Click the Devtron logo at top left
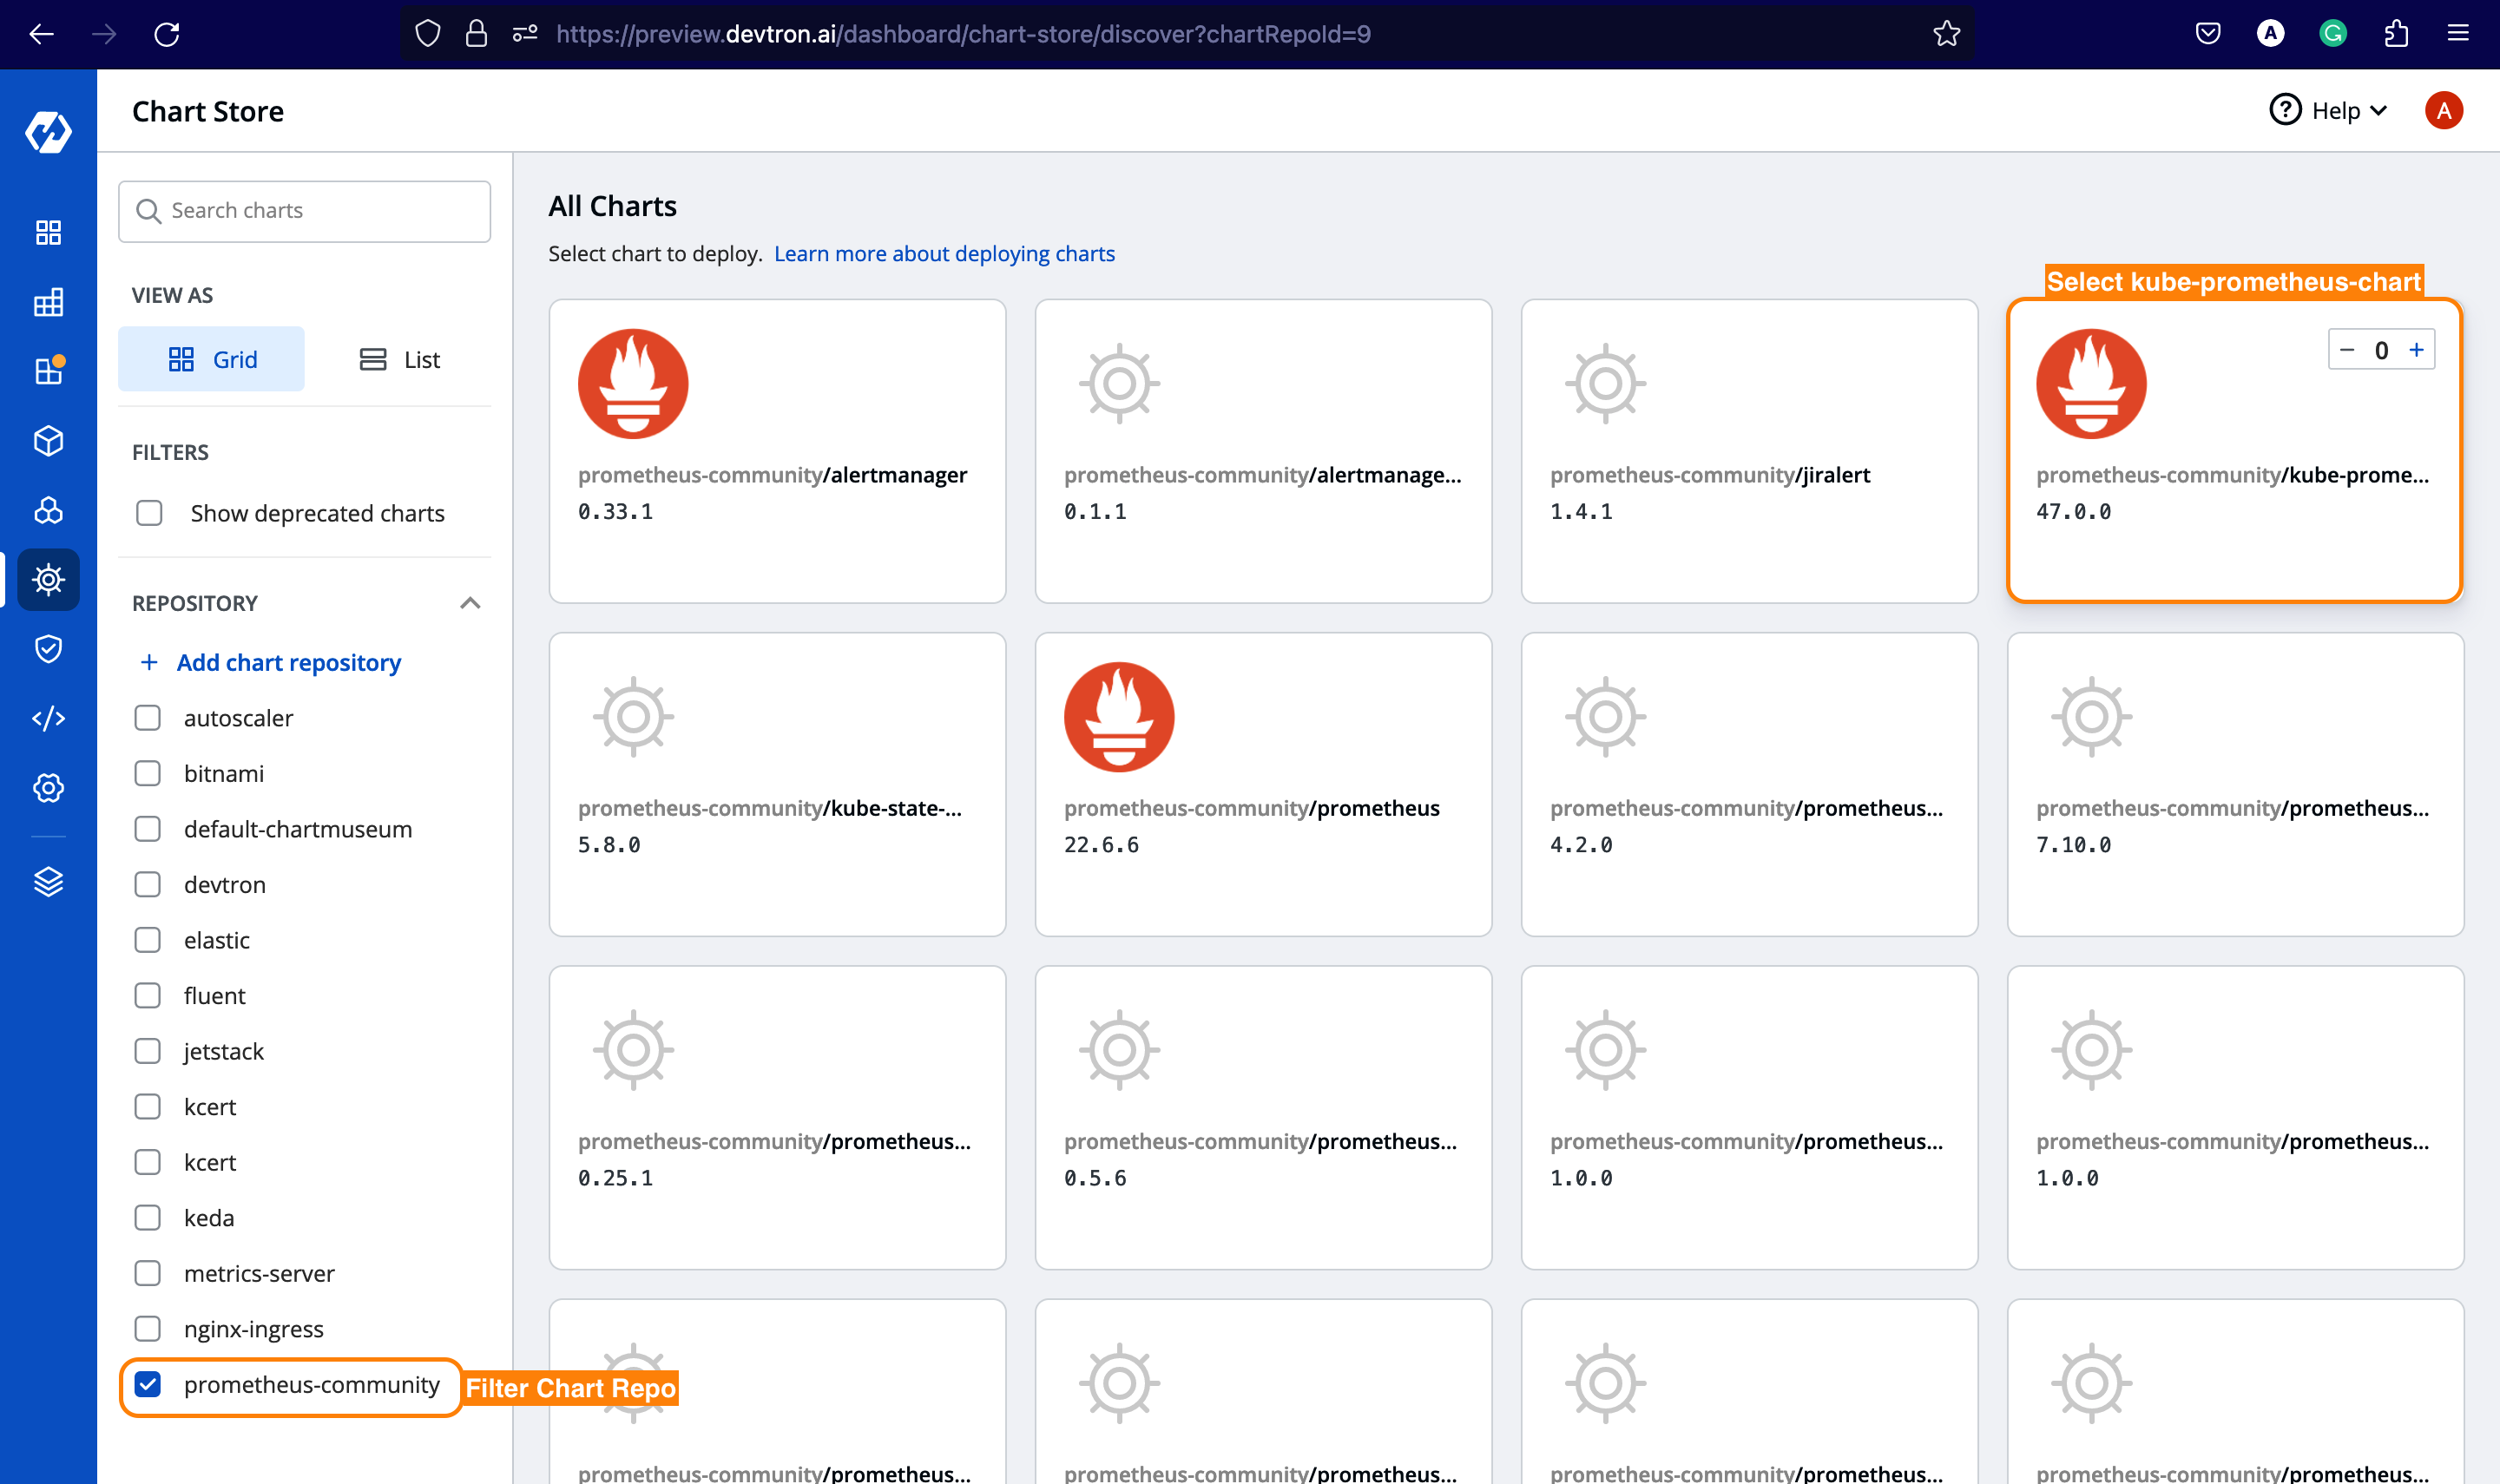The image size is (2500, 1484). point(48,130)
